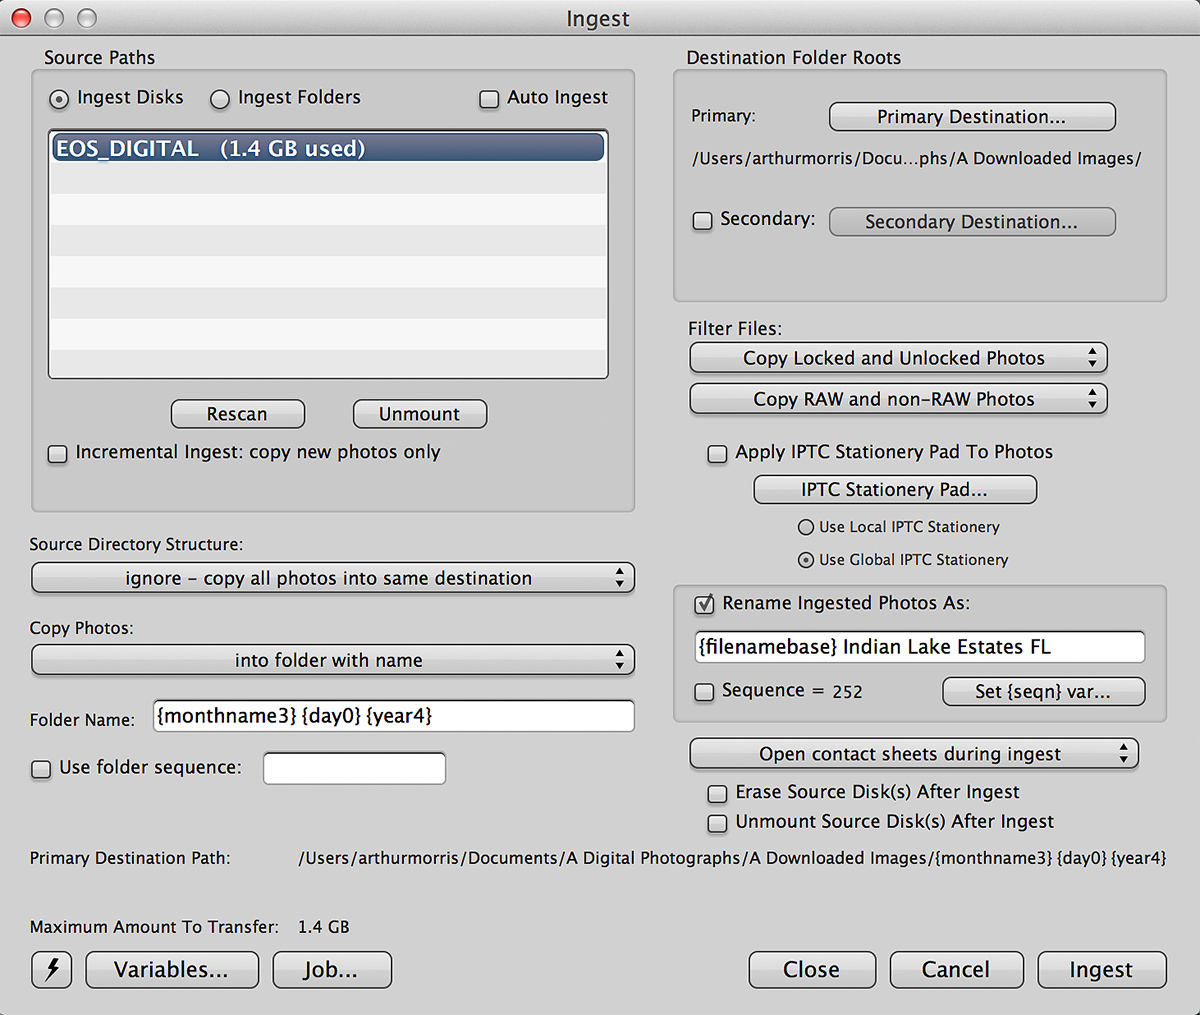The height and width of the screenshot is (1015, 1200).
Task: Click the folder sequence input field
Action: (354, 768)
